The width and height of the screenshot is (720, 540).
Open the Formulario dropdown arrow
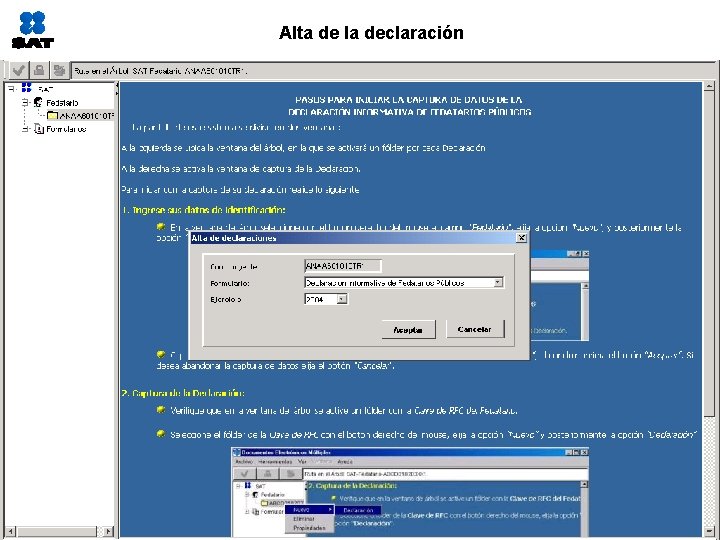498,282
